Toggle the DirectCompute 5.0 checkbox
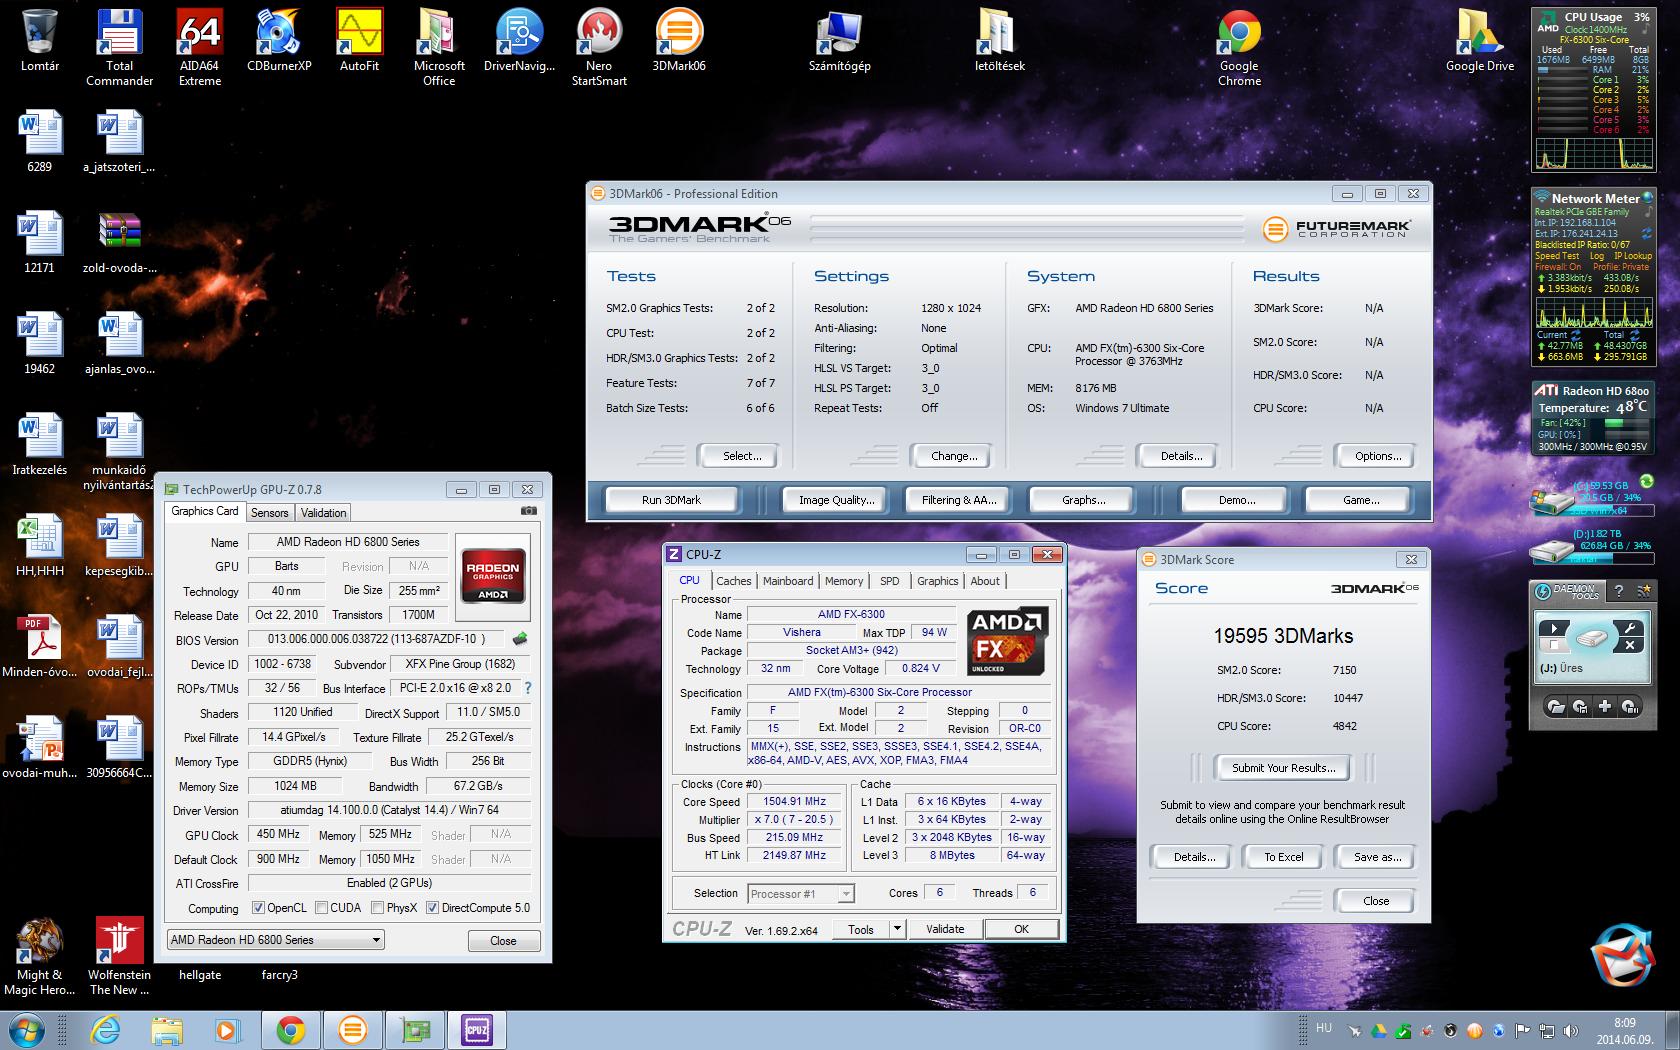This screenshot has height=1050, width=1680. (432, 908)
